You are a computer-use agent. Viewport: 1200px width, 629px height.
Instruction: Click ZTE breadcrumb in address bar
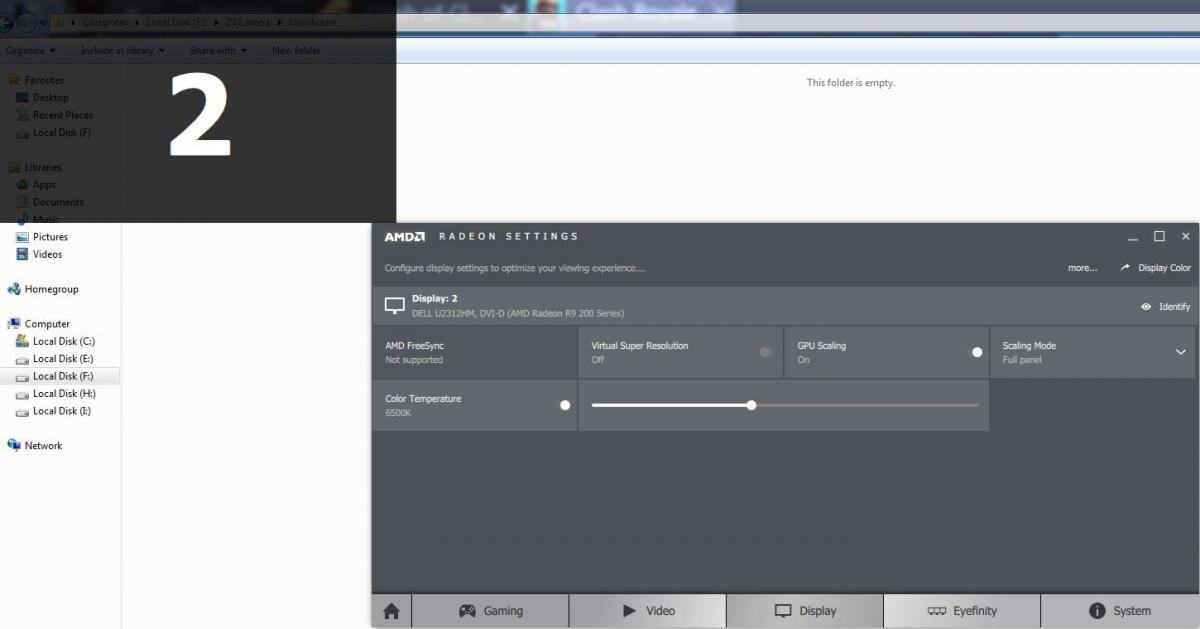tap(249, 22)
